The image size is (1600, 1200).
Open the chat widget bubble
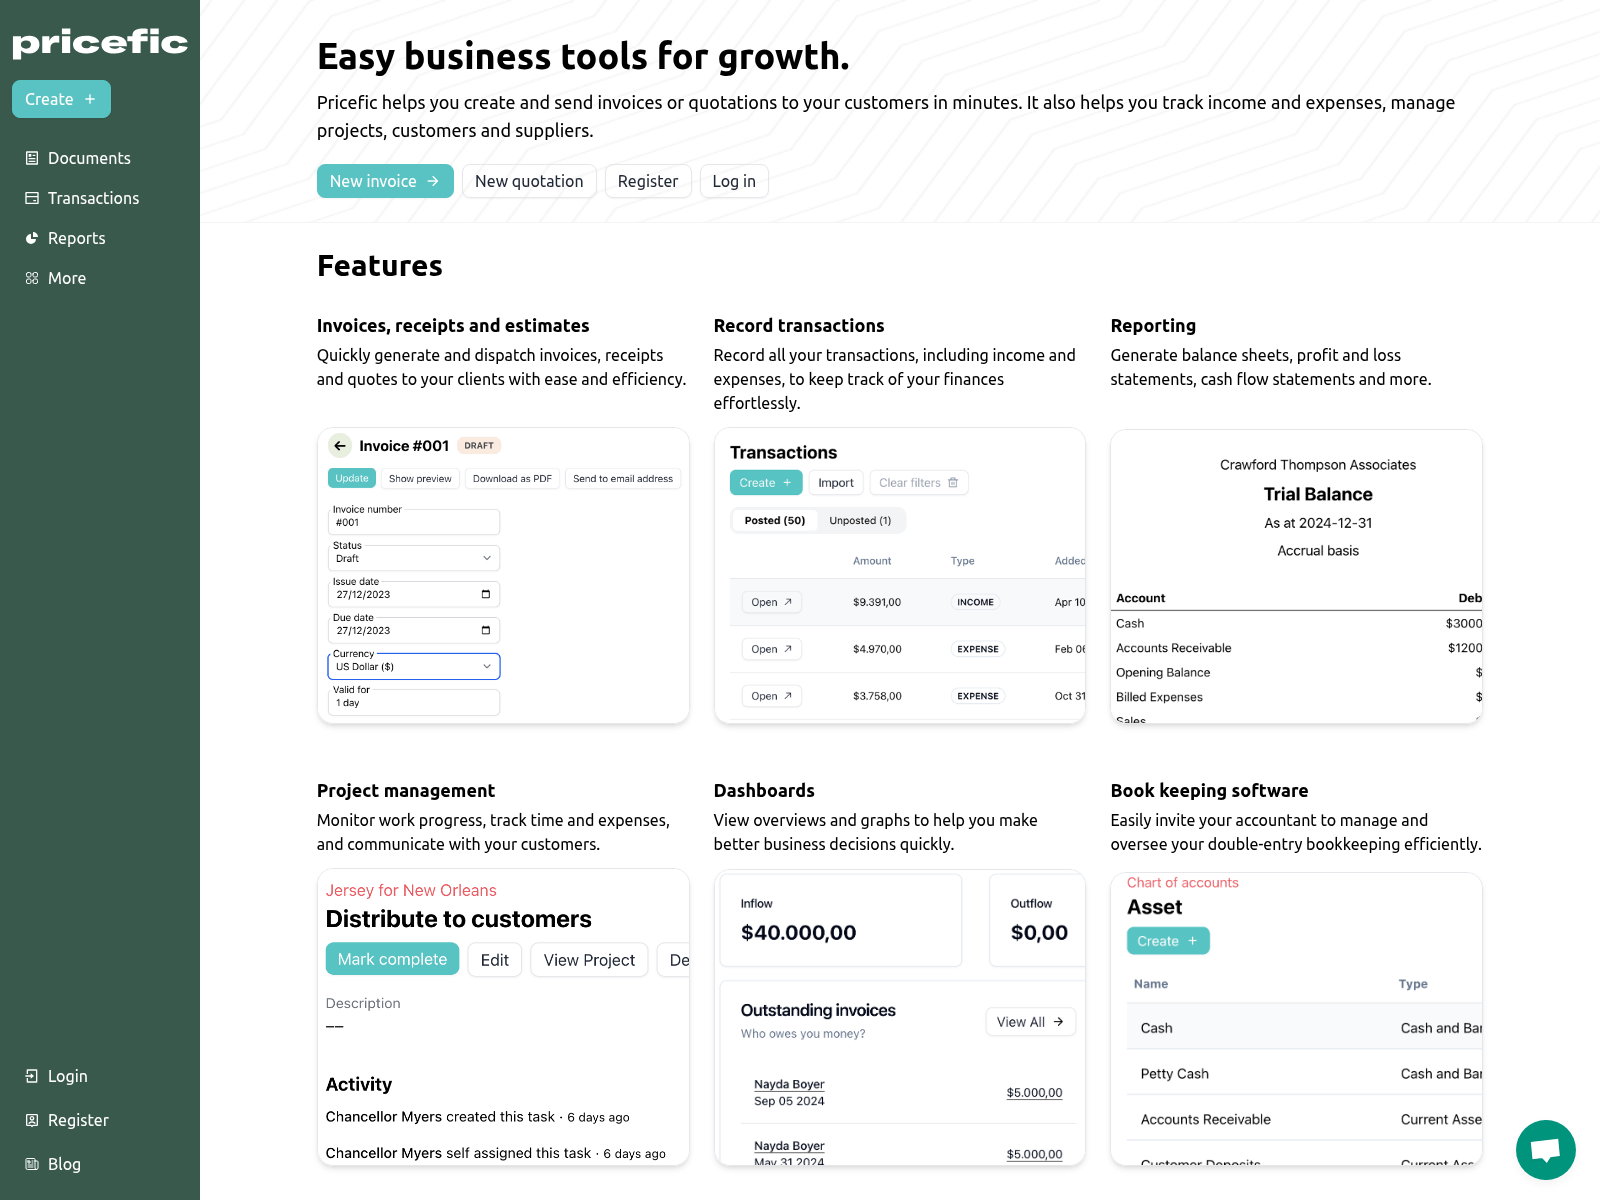[x=1545, y=1150]
